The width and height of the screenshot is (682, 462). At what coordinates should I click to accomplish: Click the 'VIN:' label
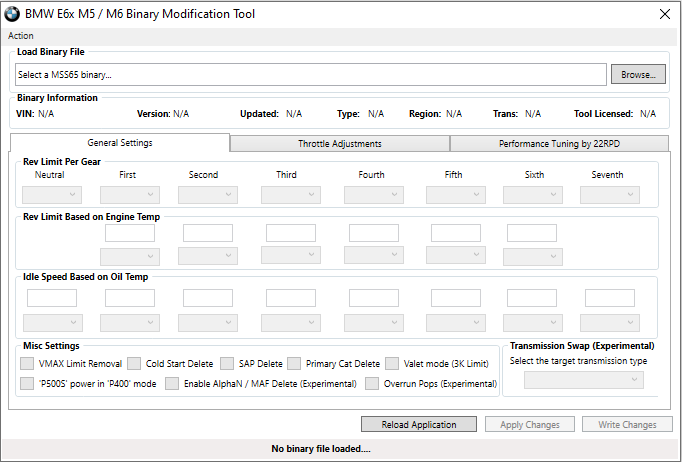[x=25, y=114]
